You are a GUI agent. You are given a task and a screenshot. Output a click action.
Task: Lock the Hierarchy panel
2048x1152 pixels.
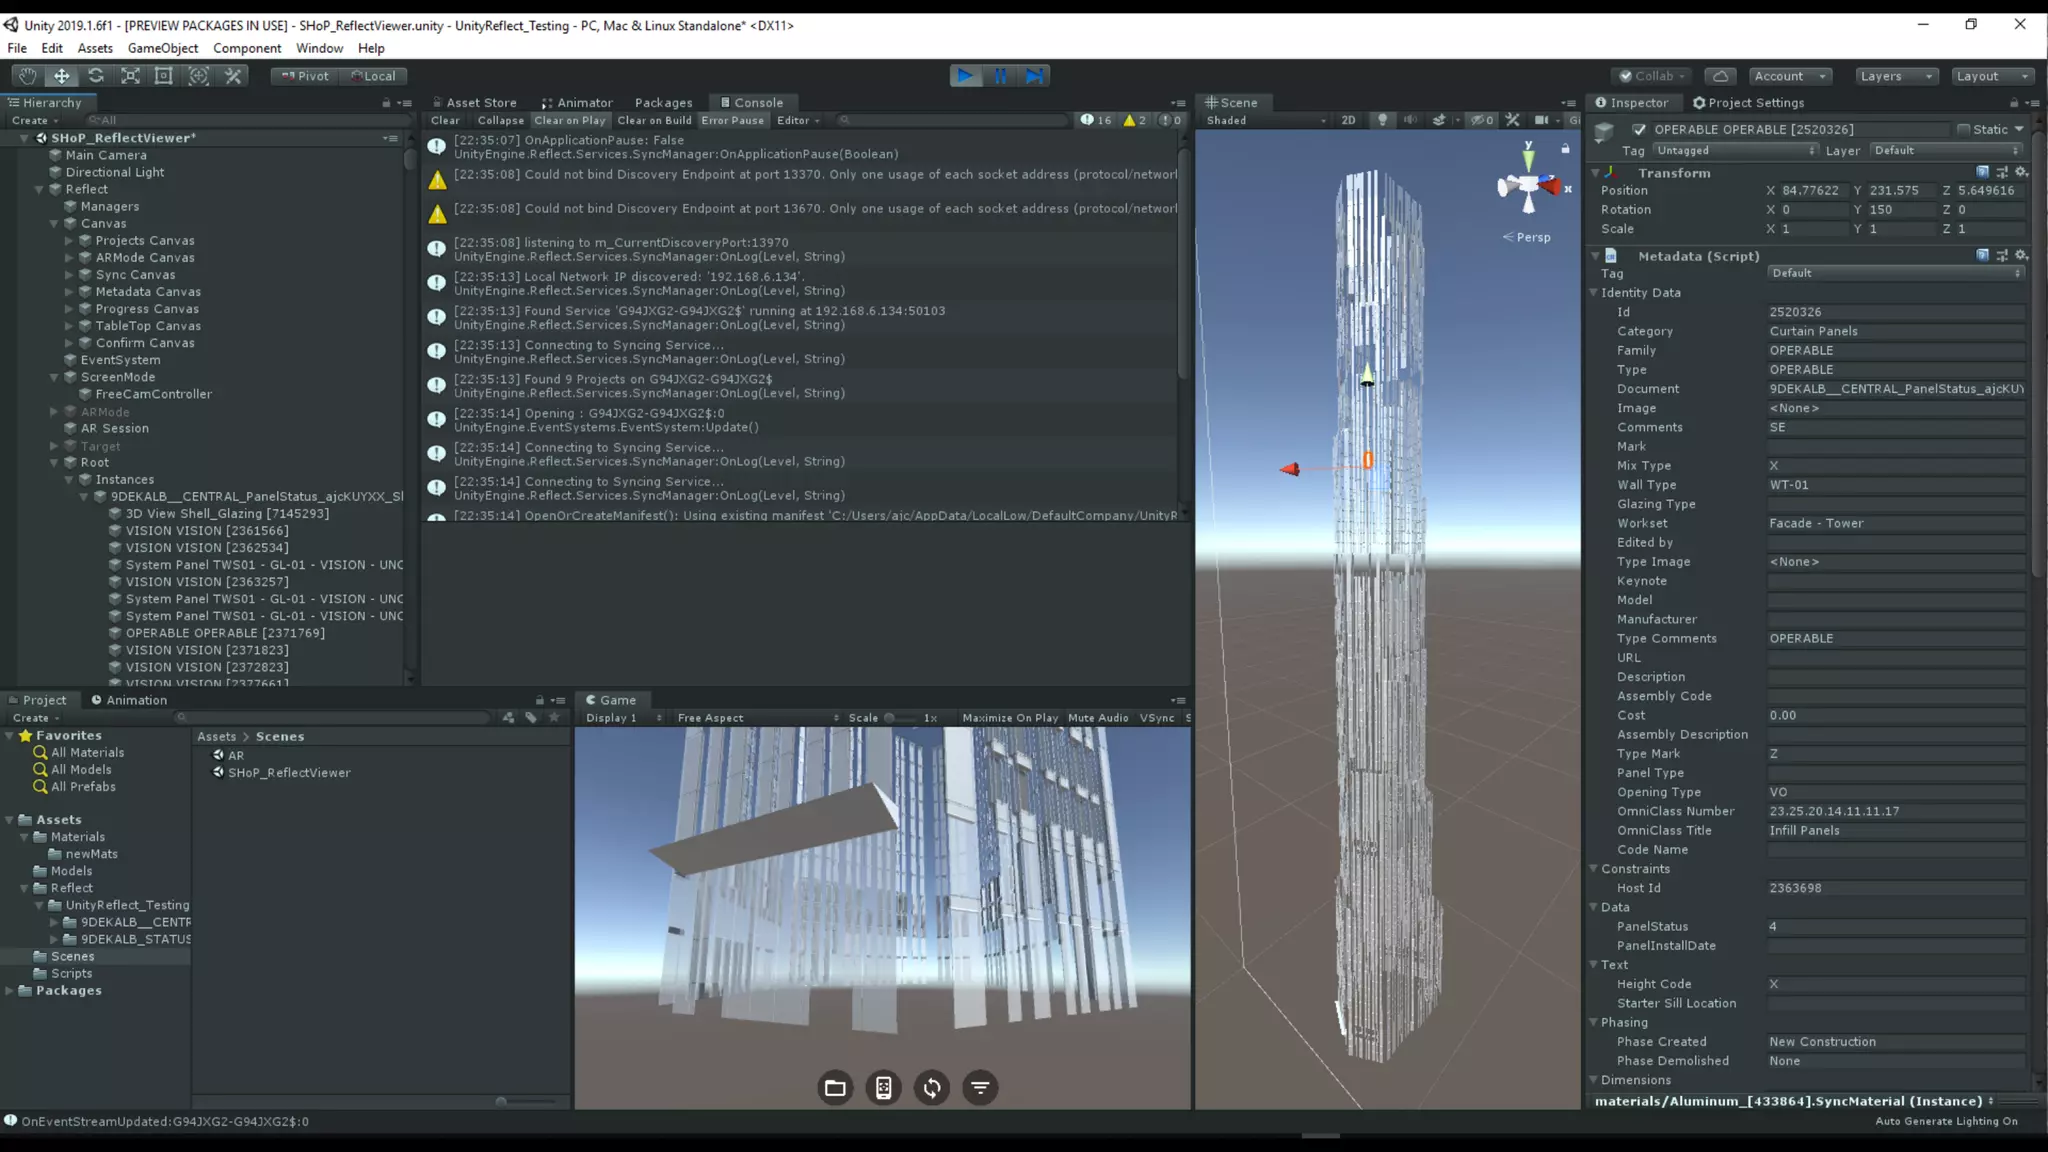[386, 103]
